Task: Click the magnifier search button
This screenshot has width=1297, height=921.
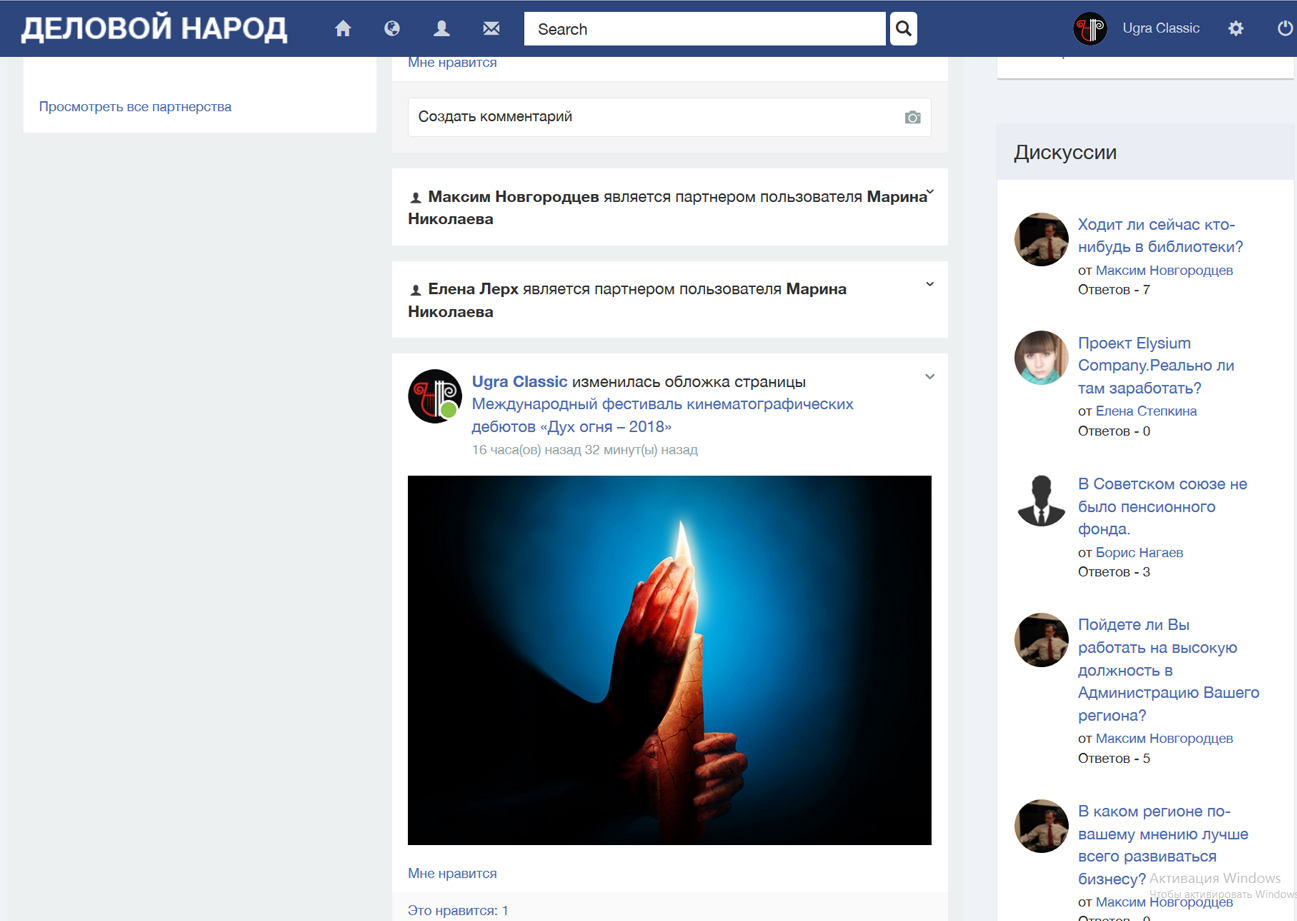Action: point(903,29)
